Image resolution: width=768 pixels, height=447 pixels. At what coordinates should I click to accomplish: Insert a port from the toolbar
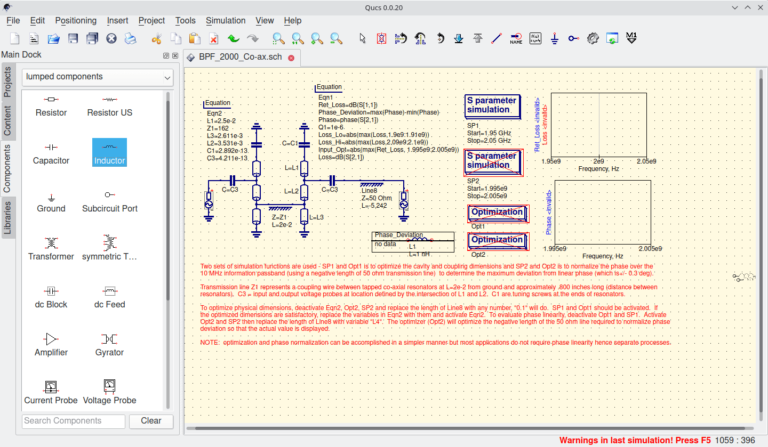point(574,38)
